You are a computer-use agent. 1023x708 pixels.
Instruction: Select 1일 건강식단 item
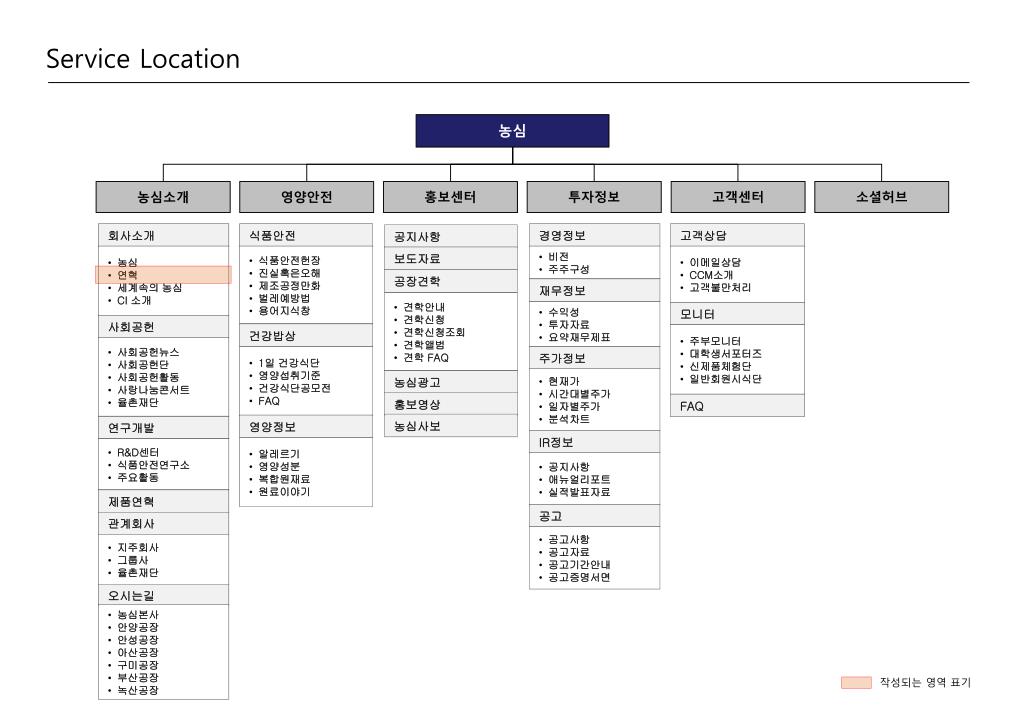(x=288, y=363)
